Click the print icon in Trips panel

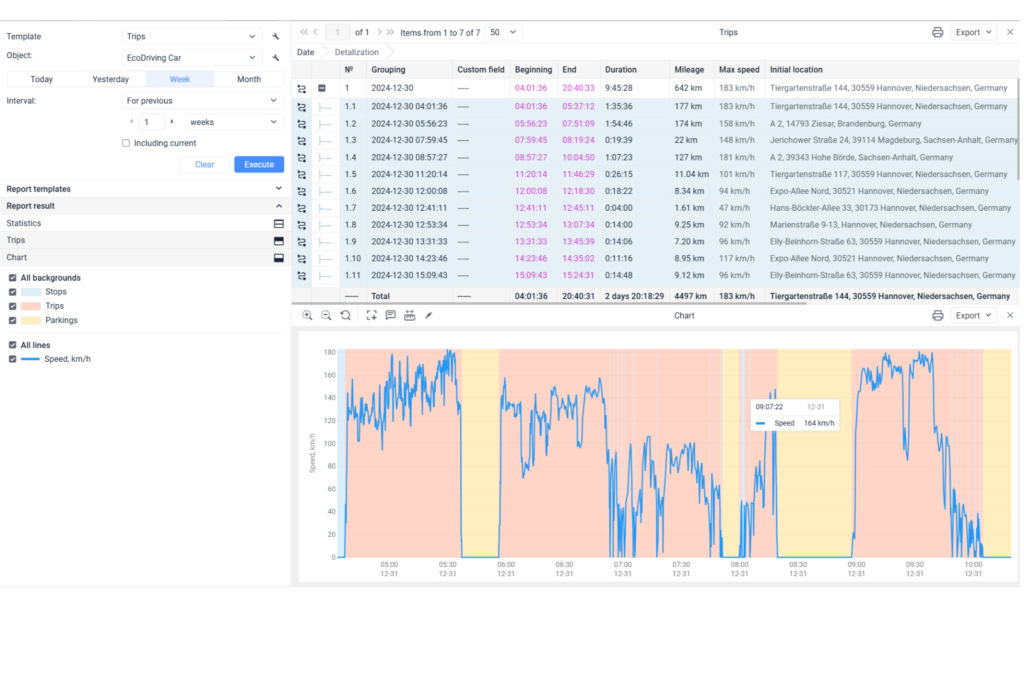point(937,32)
